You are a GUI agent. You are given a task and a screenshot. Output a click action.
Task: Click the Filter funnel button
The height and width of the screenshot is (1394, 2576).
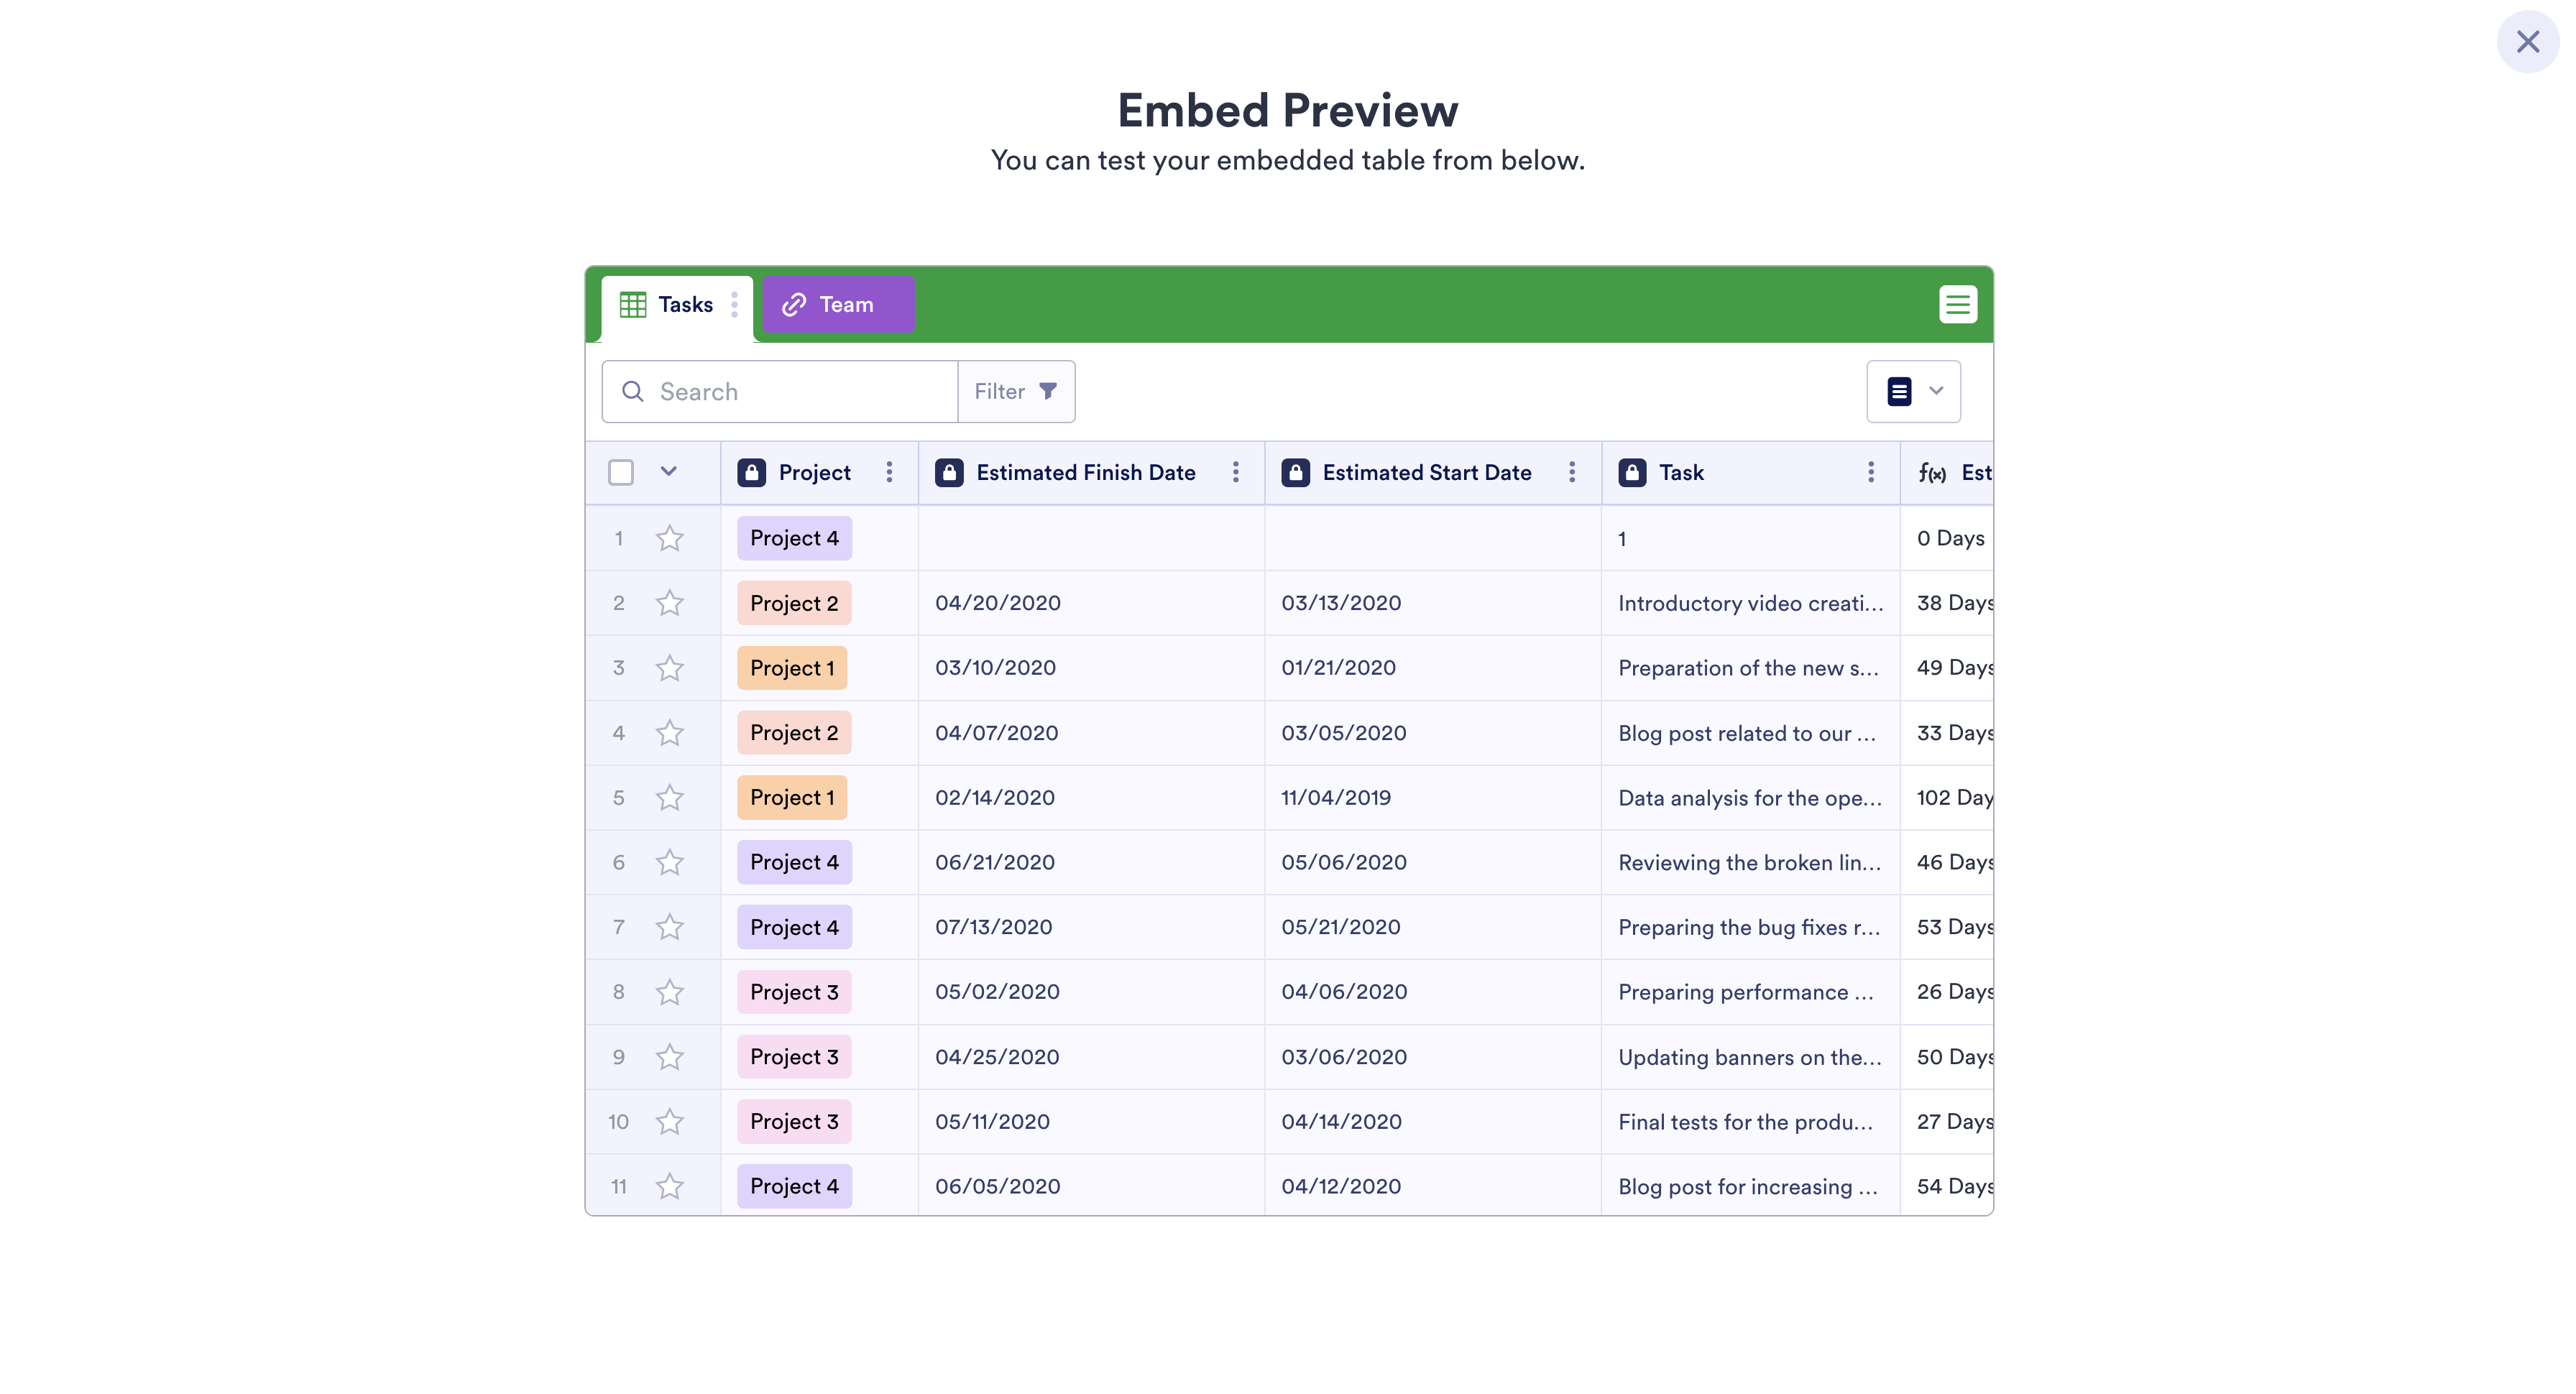(x=1016, y=391)
